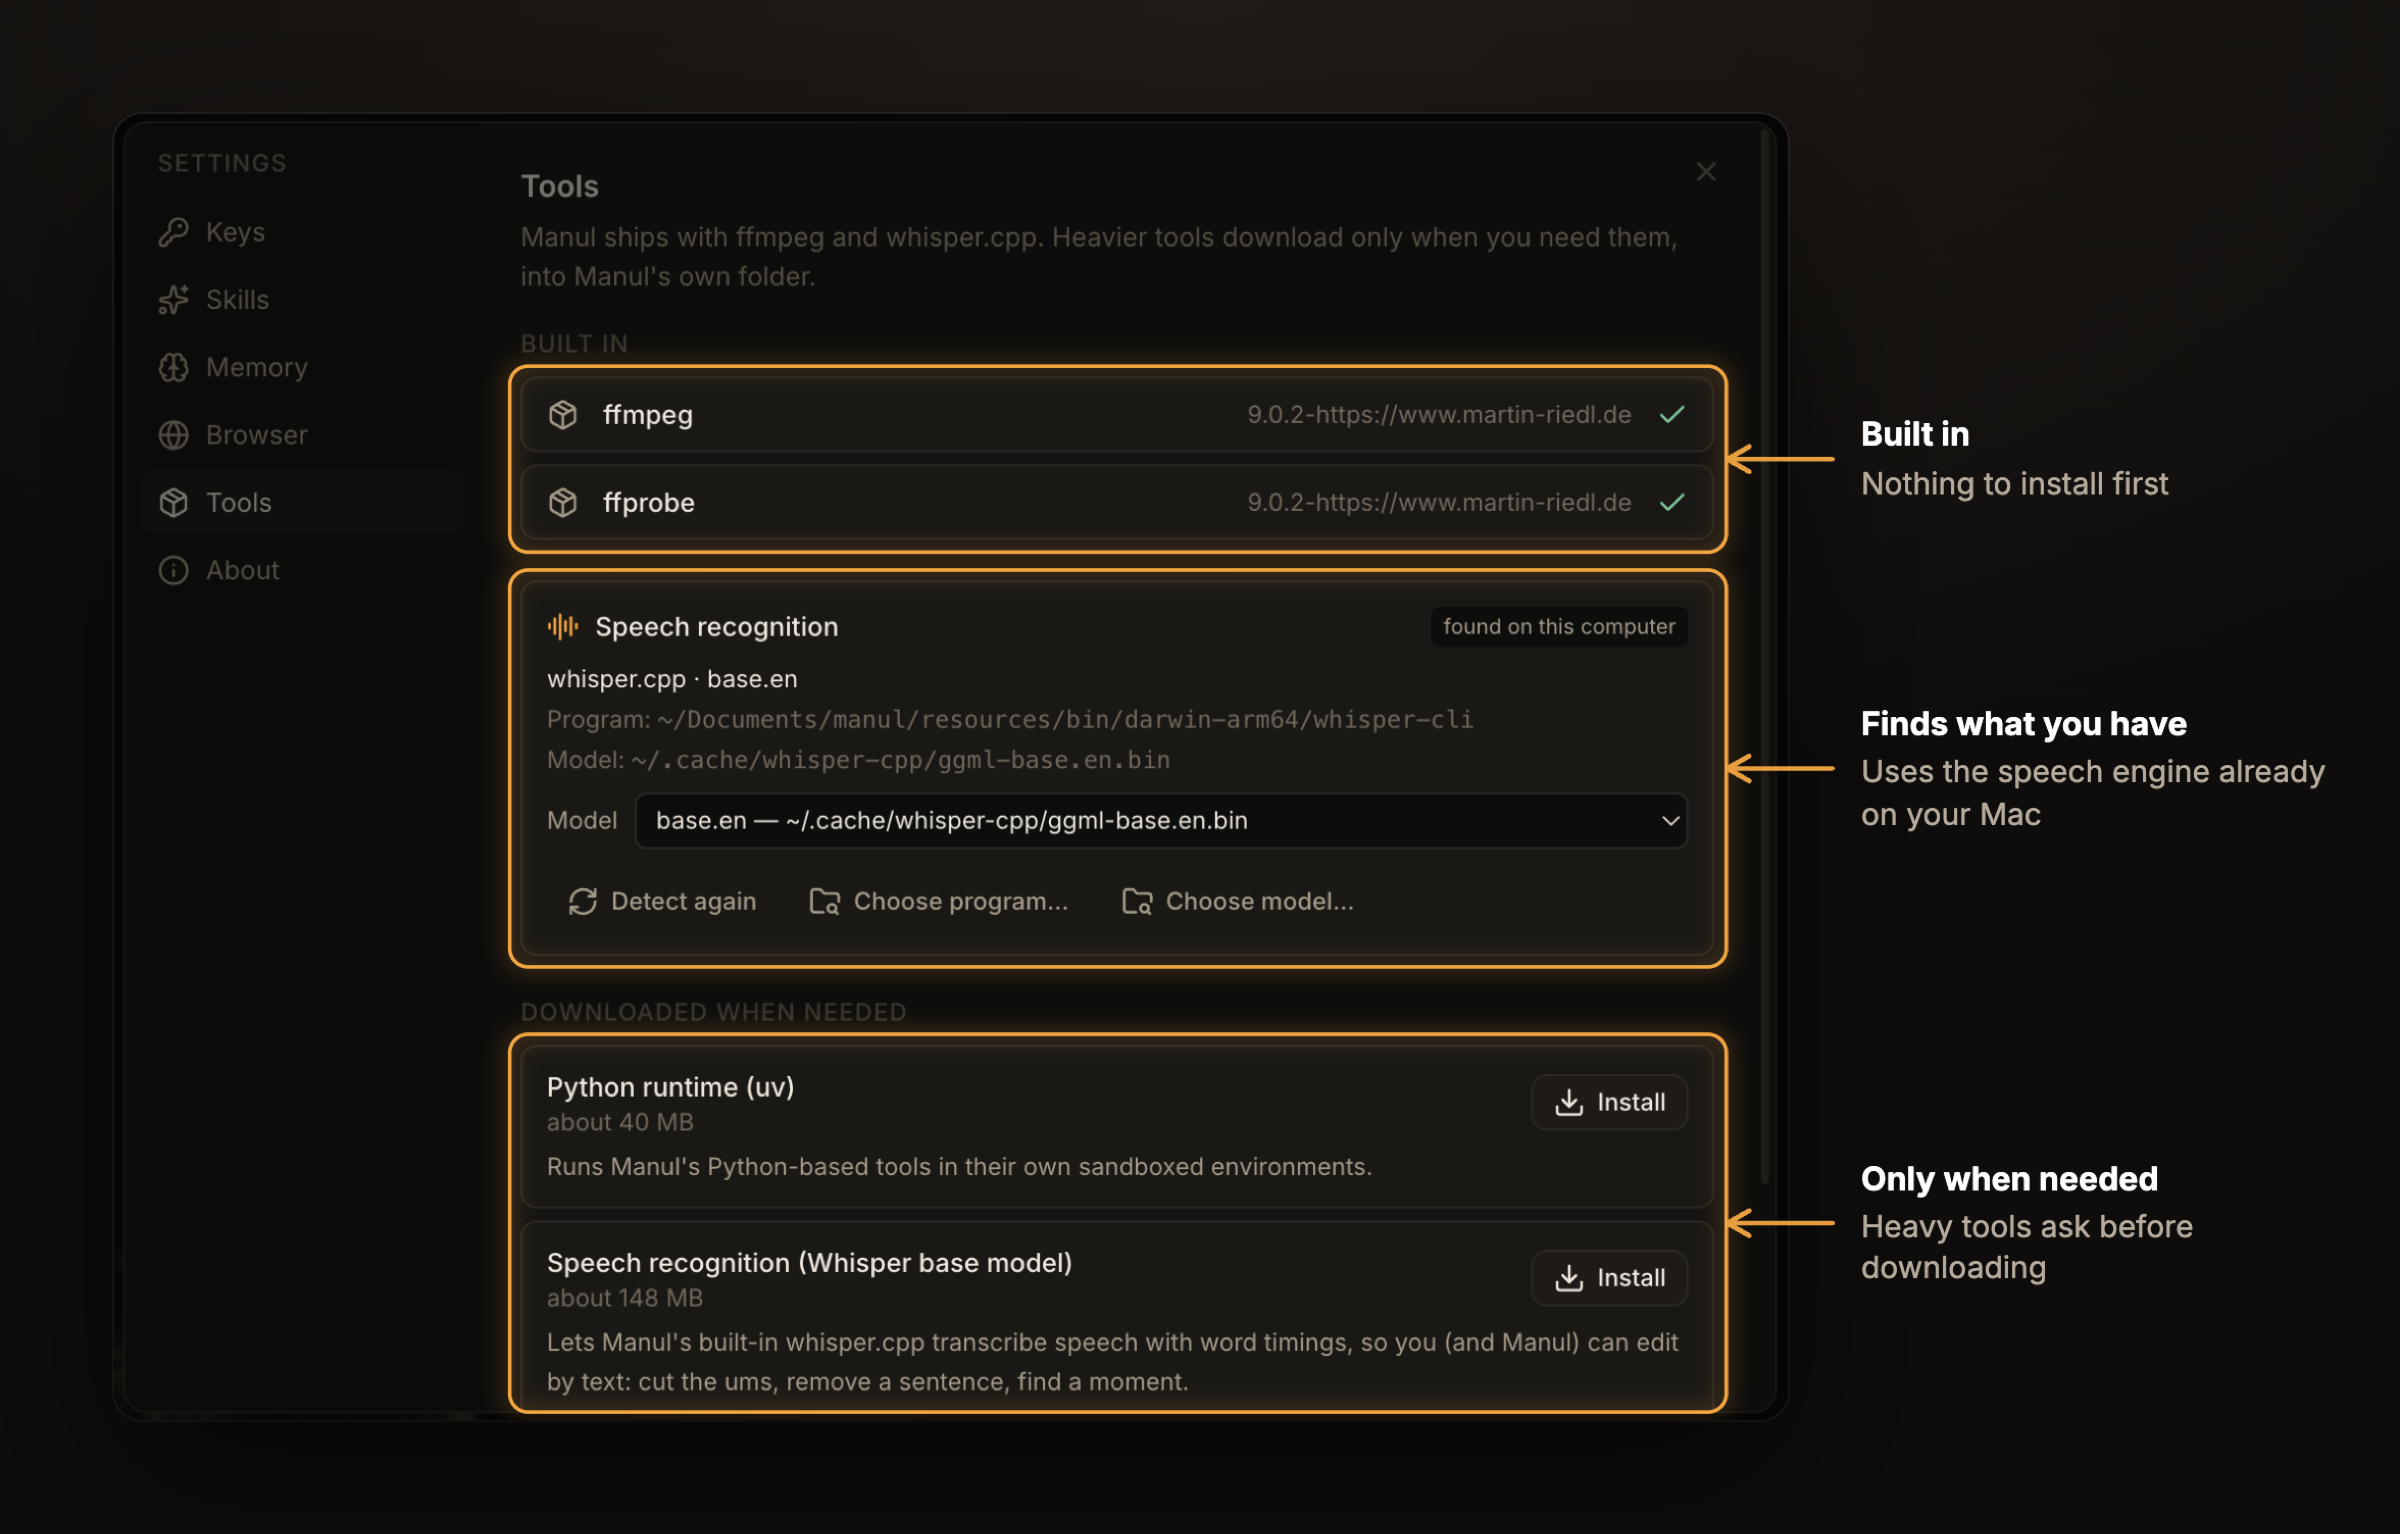Open the Skills settings section

click(302, 299)
